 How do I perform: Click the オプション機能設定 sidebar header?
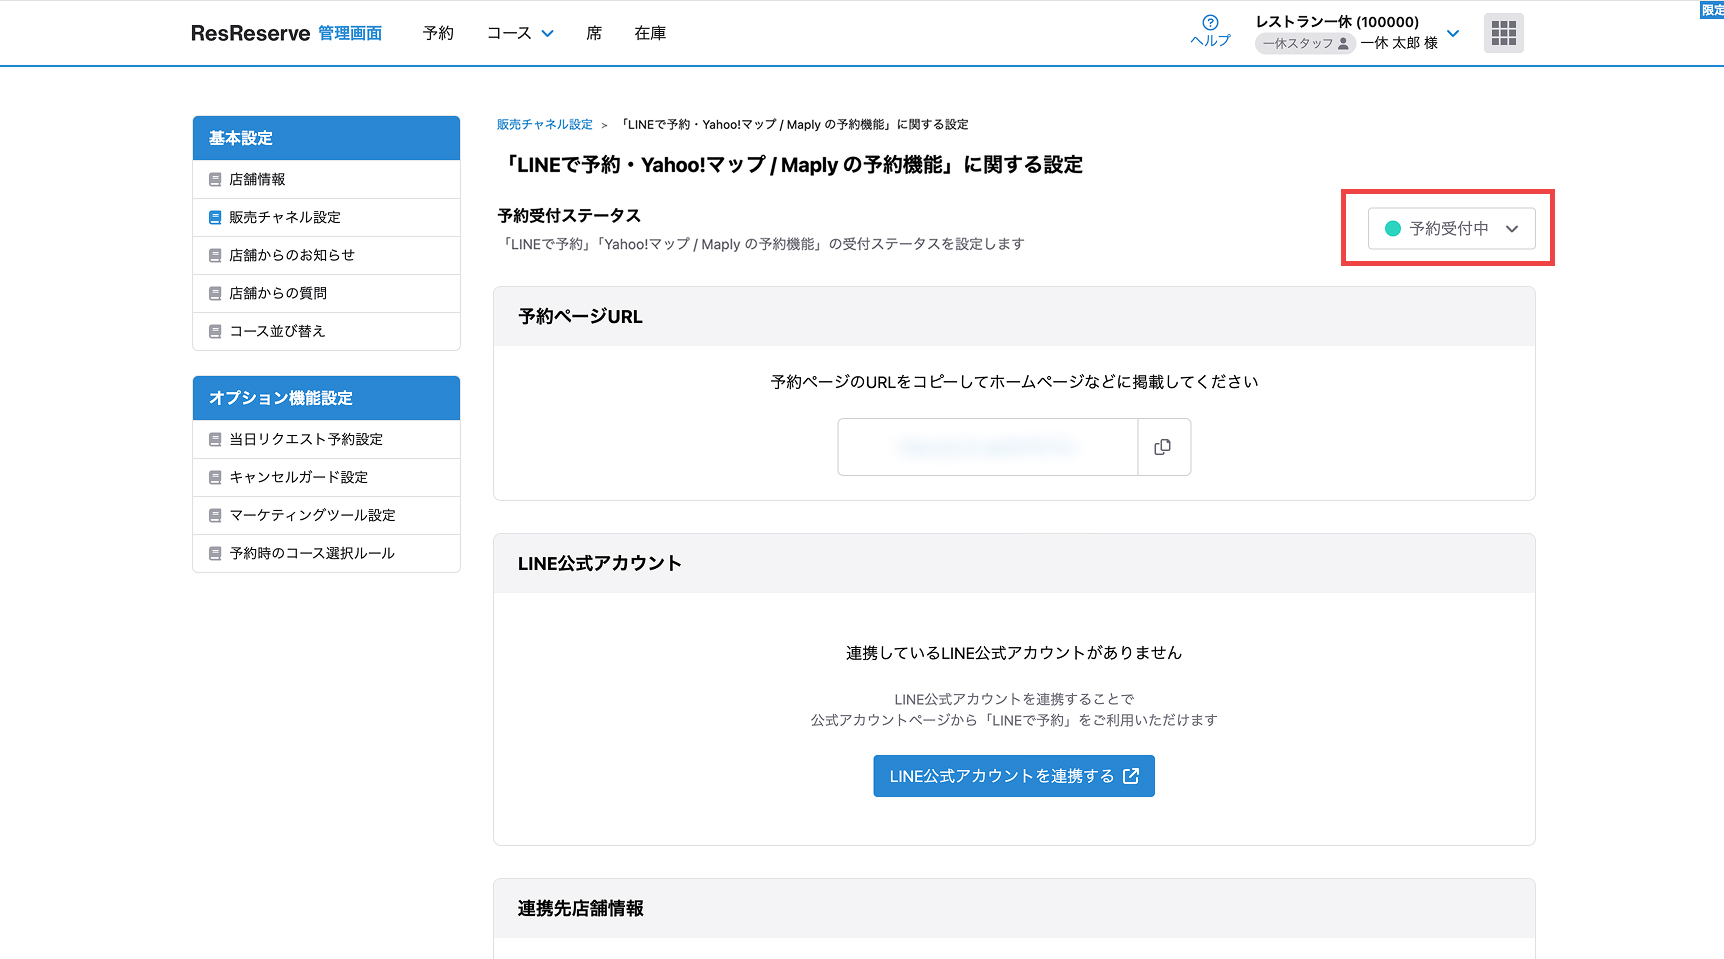pos(326,398)
